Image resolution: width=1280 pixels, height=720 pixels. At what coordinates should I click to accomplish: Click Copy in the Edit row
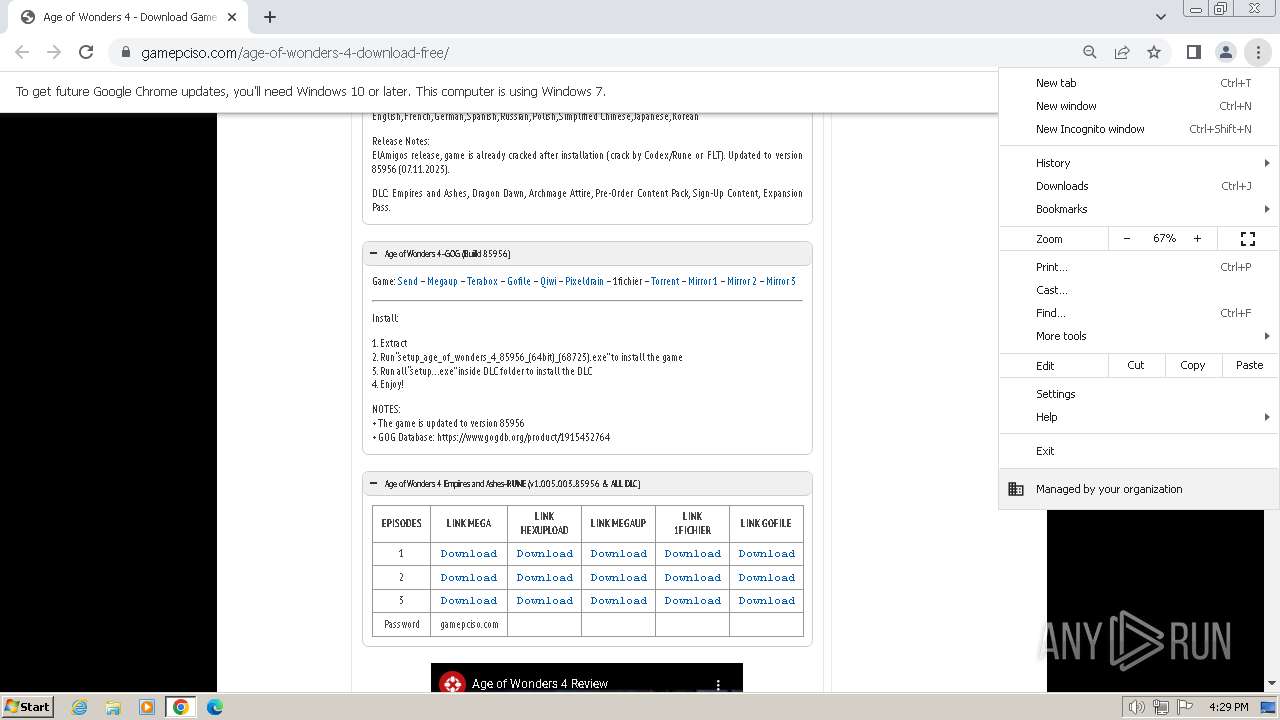click(x=1193, y=365)
